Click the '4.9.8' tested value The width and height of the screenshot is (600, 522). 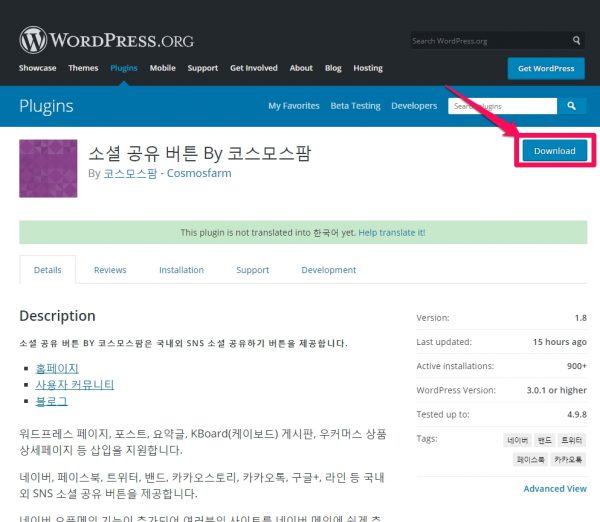coord(577,414)
